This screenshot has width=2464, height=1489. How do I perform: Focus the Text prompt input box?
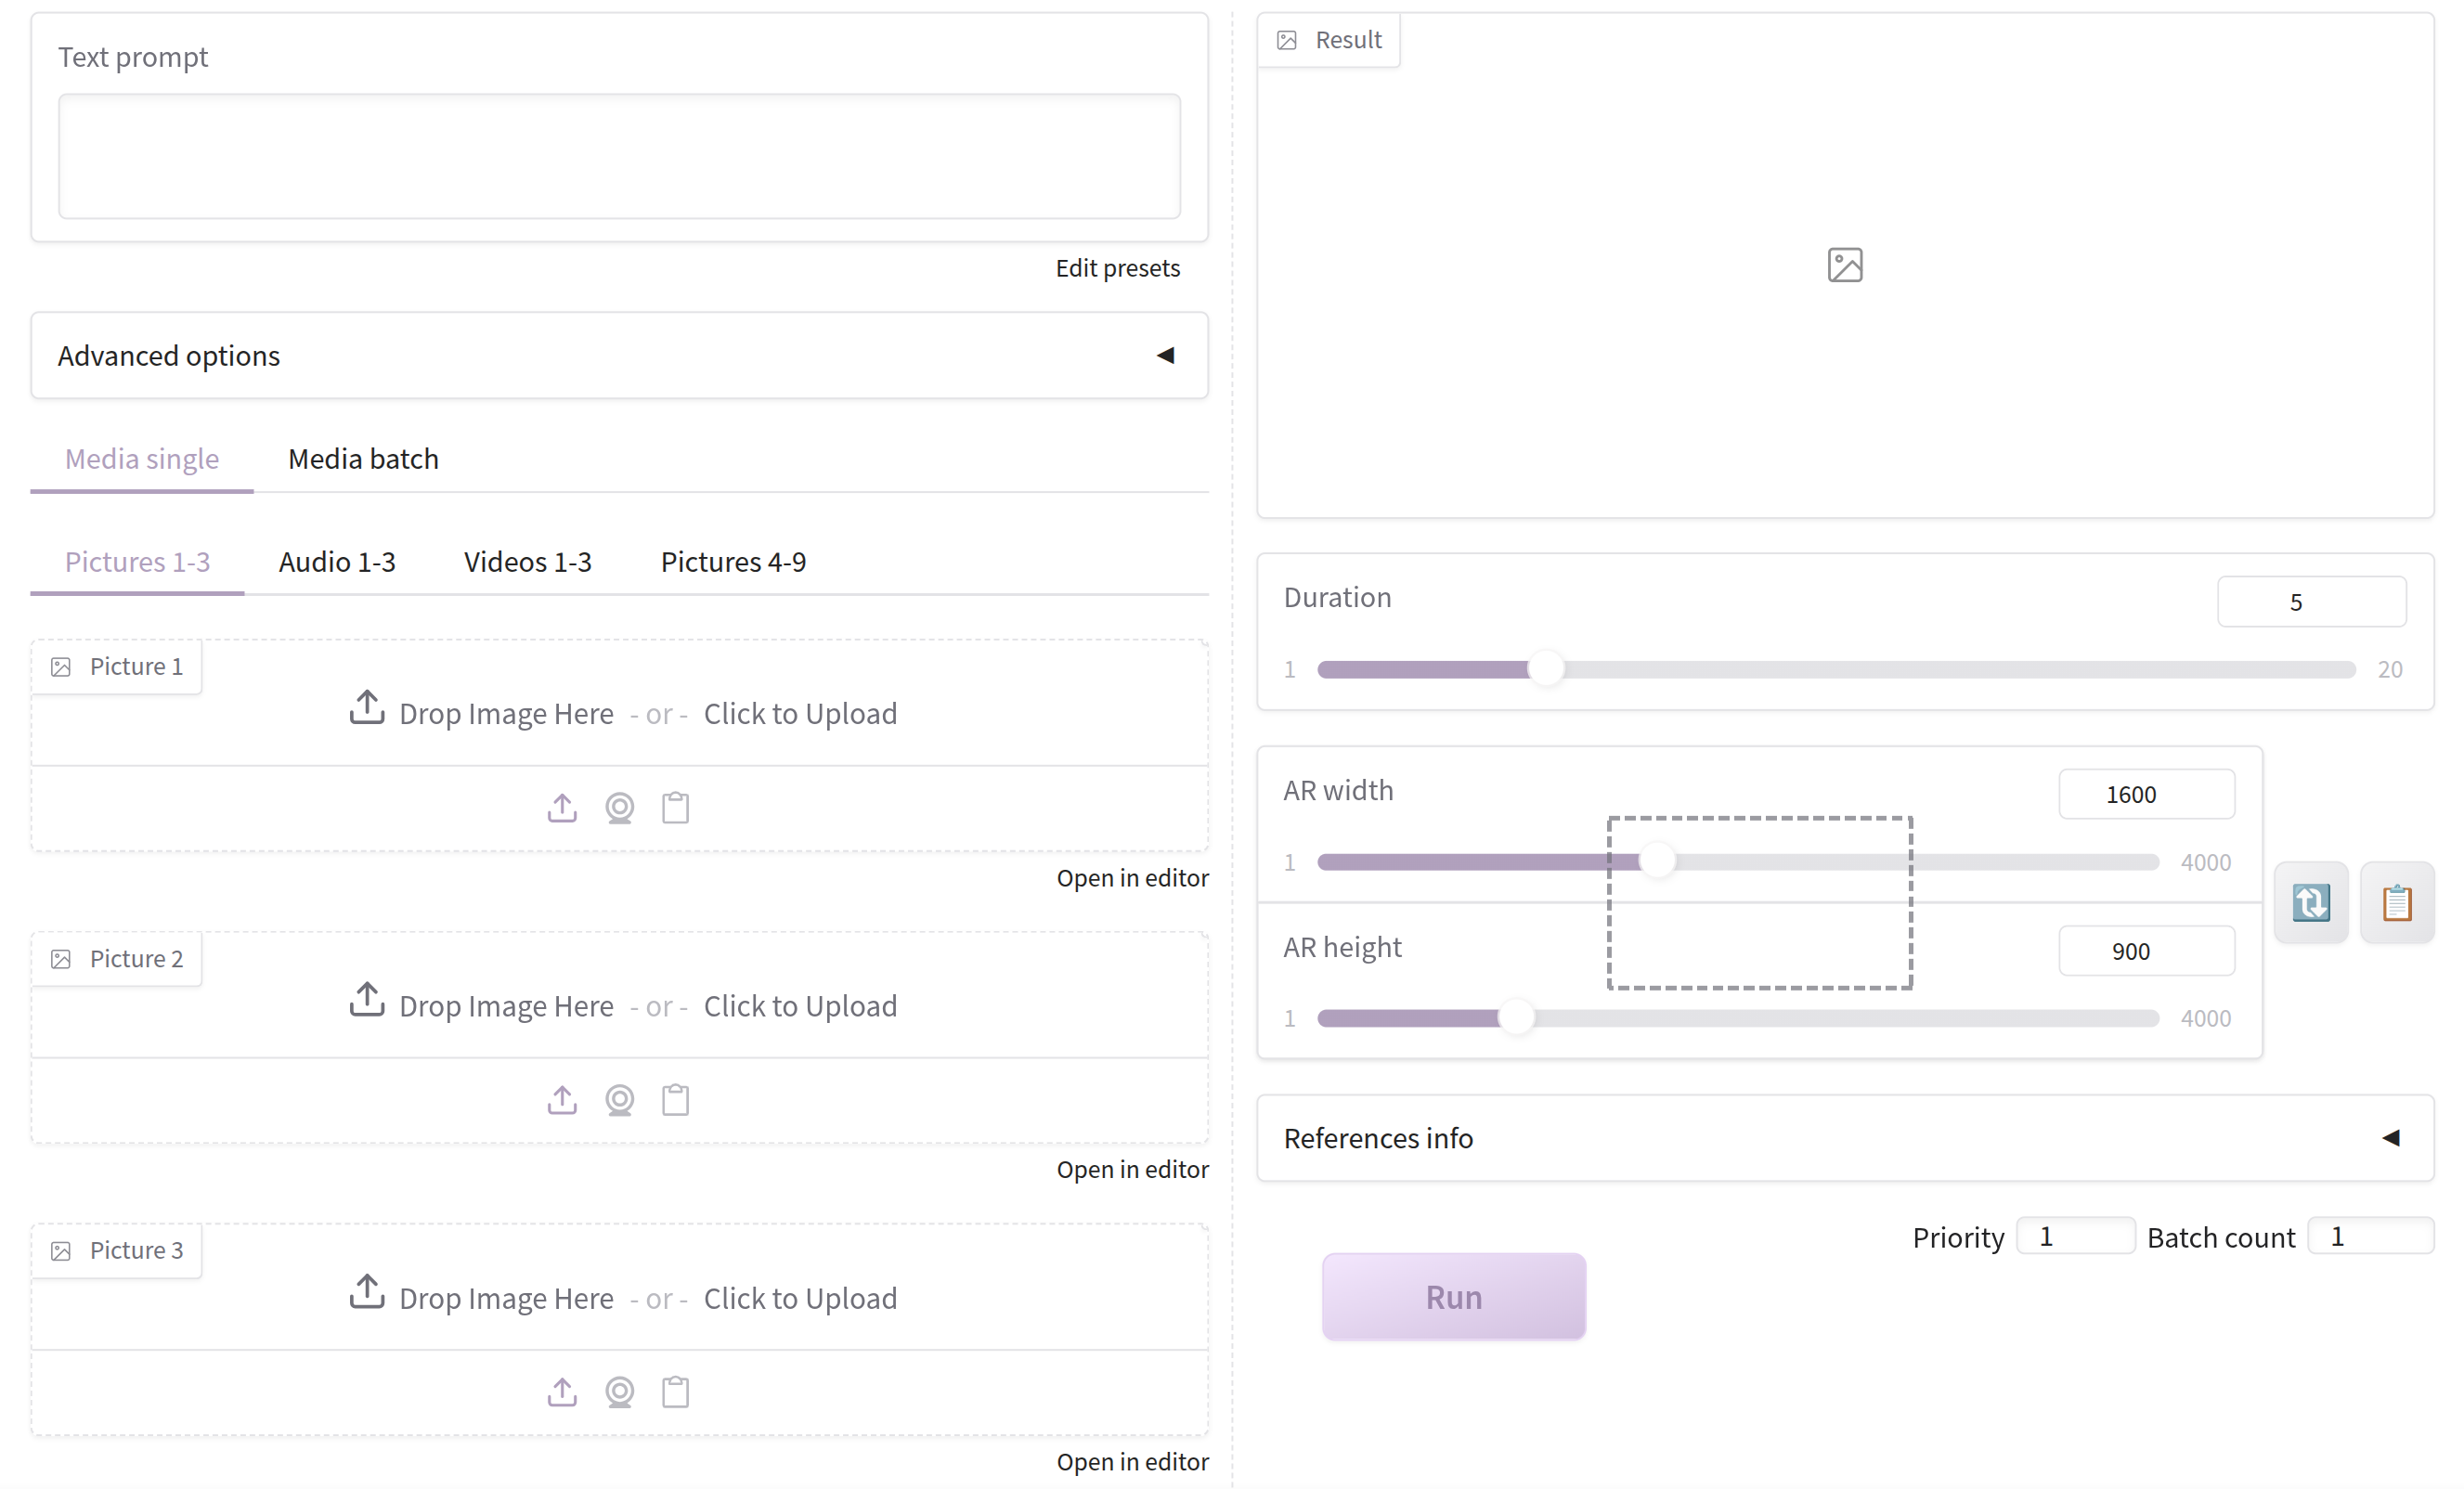(619, 156)
